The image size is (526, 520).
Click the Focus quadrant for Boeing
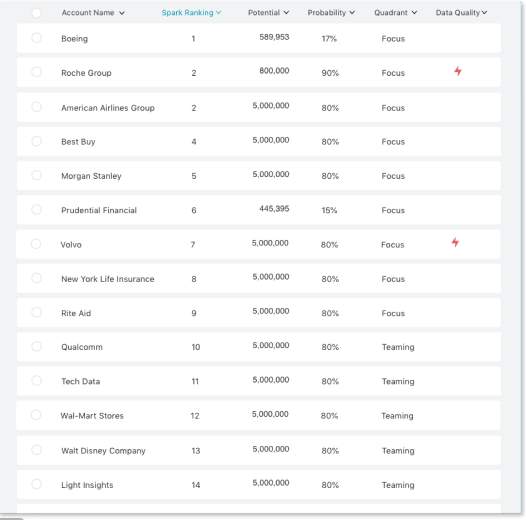tap(393, 39)
